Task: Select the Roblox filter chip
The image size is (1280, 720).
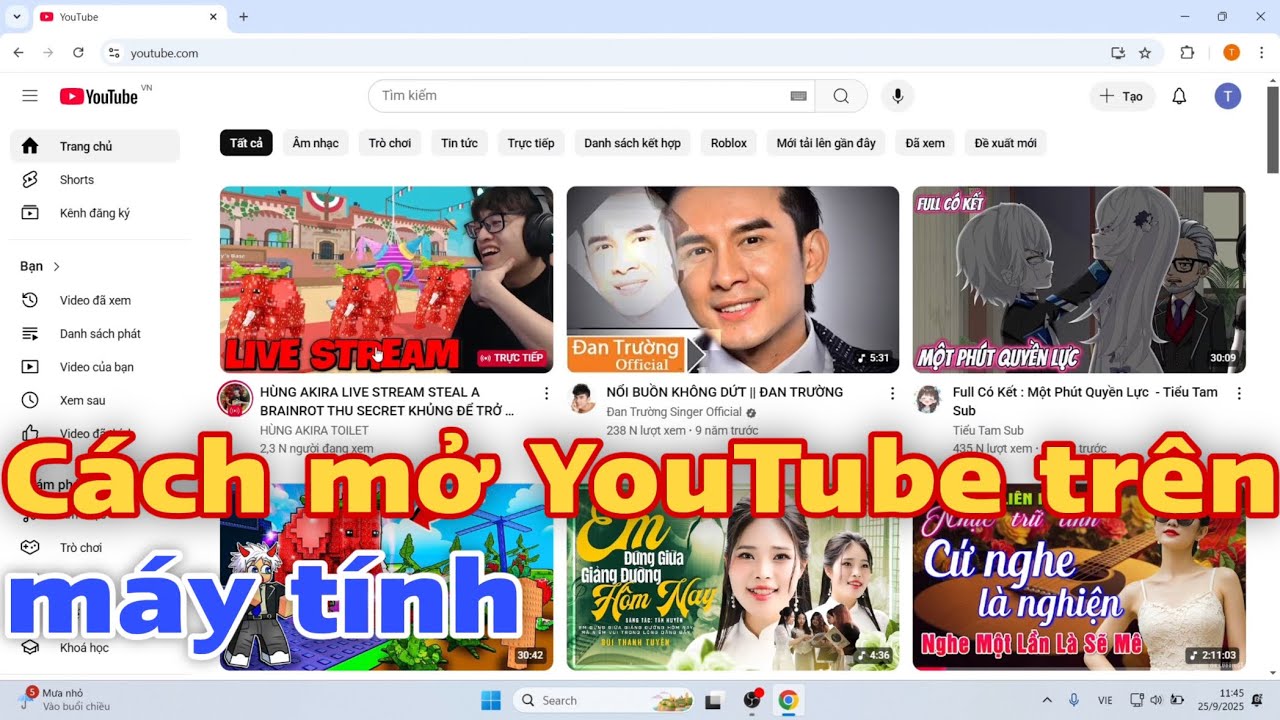Action: click(x=729, y=143)
